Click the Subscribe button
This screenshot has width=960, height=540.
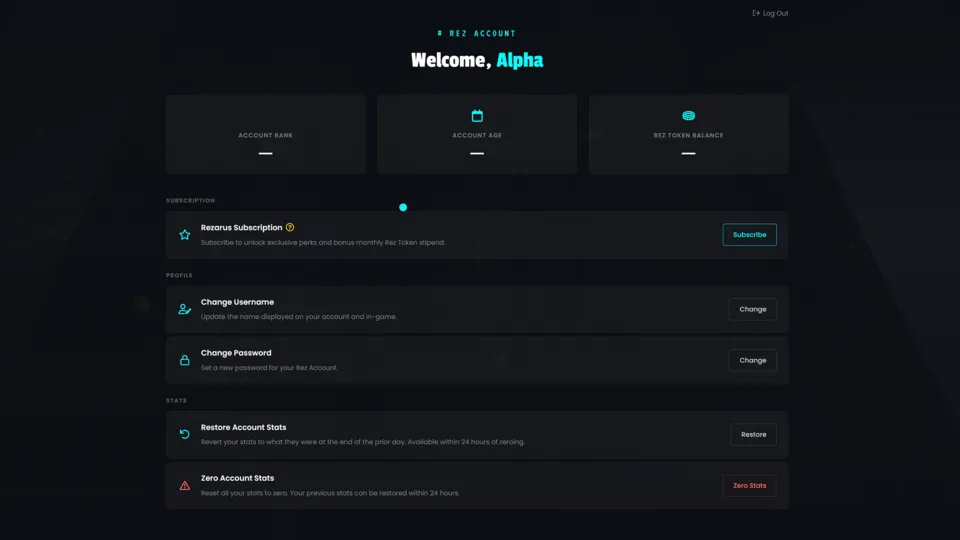pyautogui.click(x=749, y=234)
